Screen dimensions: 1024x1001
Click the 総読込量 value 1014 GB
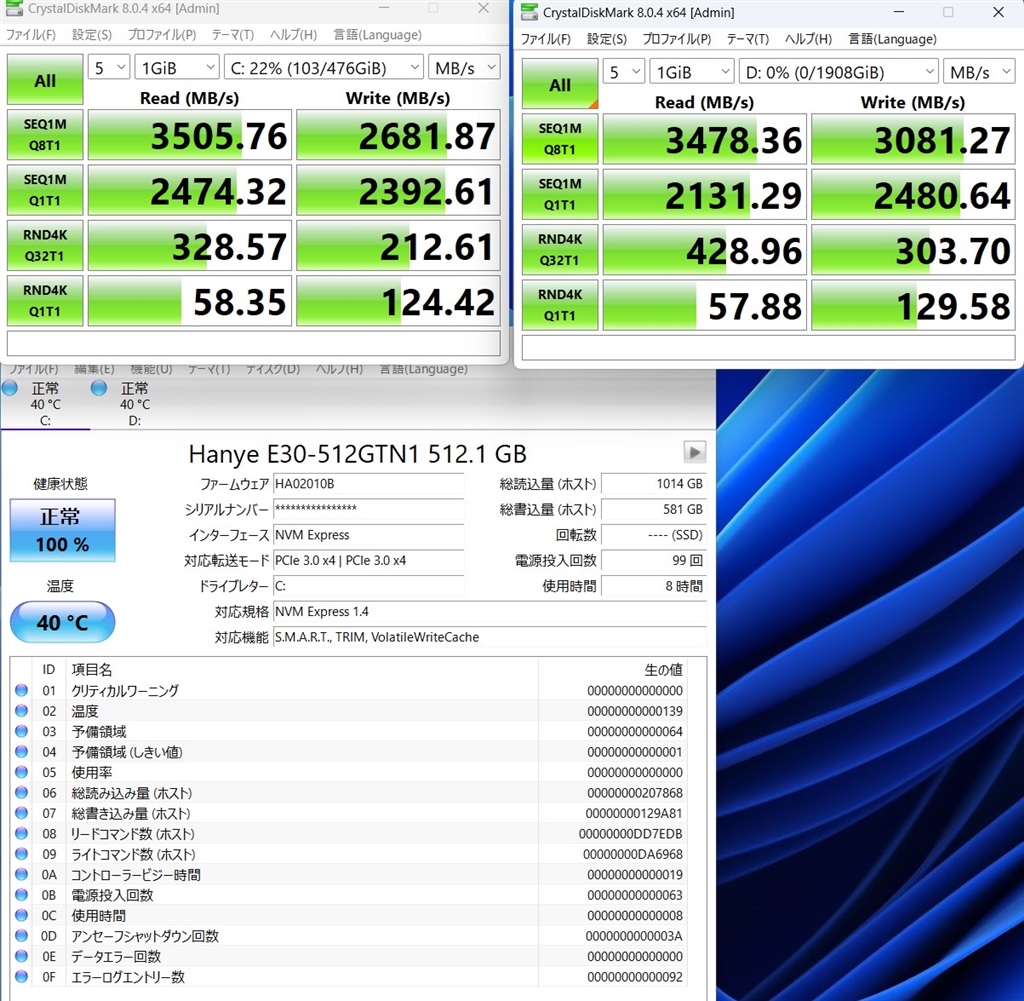click(x=654, y=484)
